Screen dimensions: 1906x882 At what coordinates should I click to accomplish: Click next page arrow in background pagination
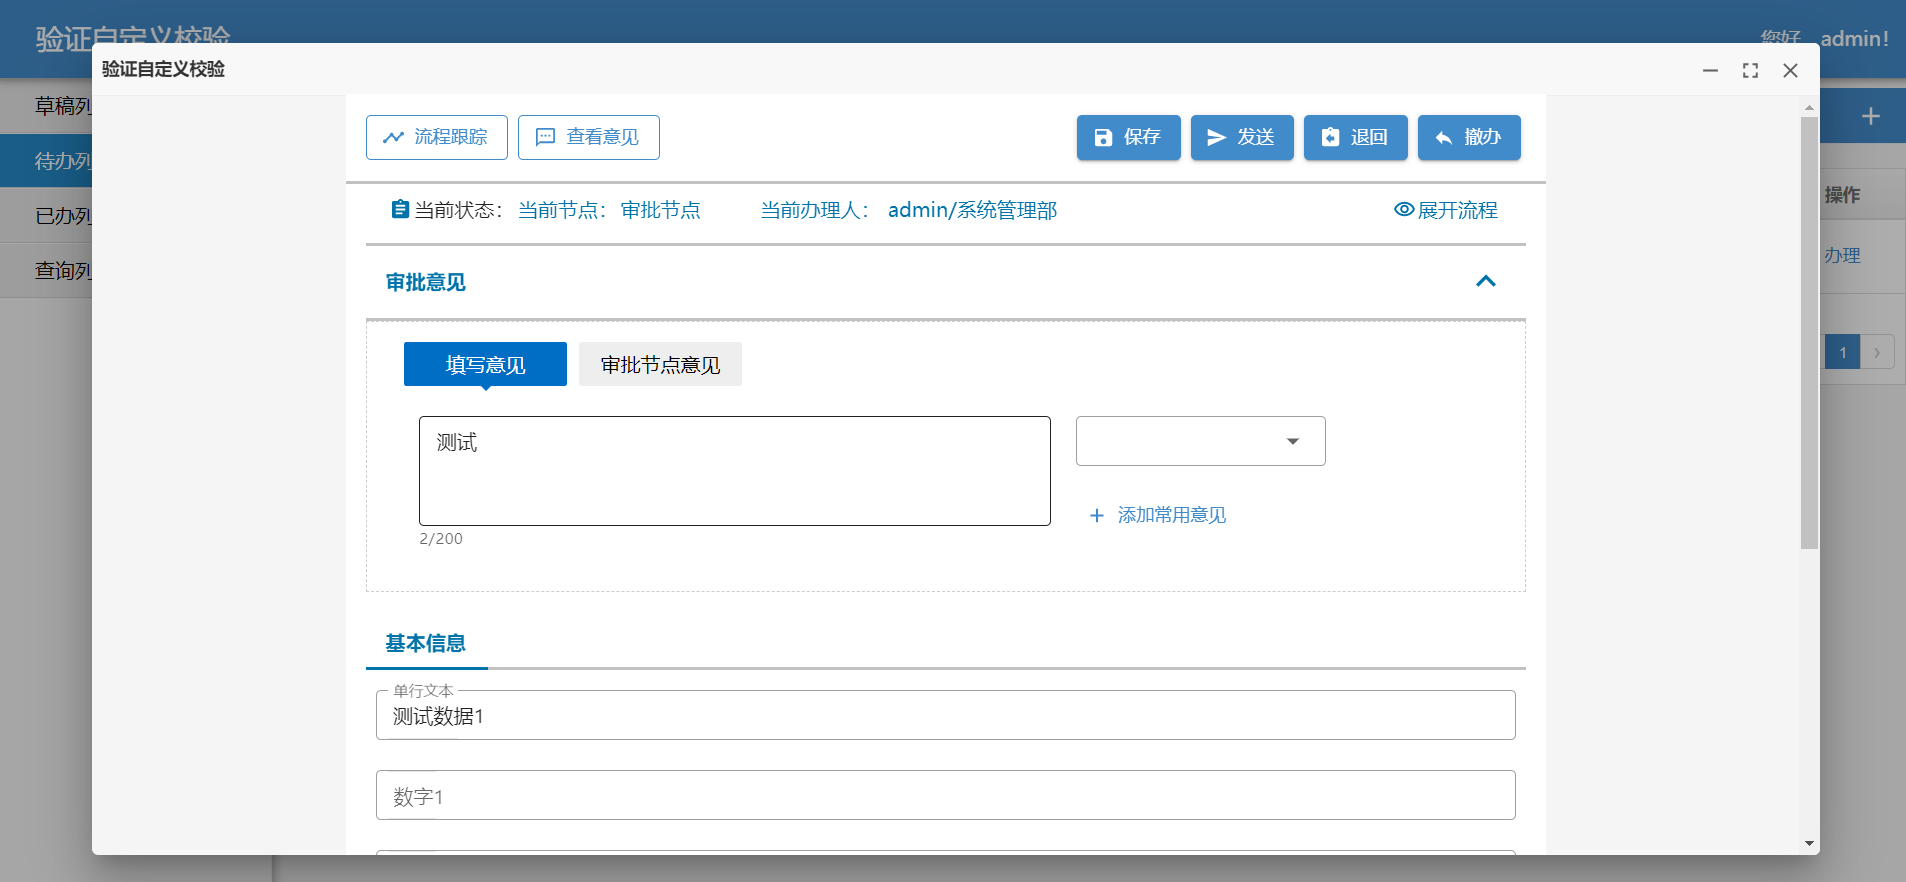point(1877,352)
